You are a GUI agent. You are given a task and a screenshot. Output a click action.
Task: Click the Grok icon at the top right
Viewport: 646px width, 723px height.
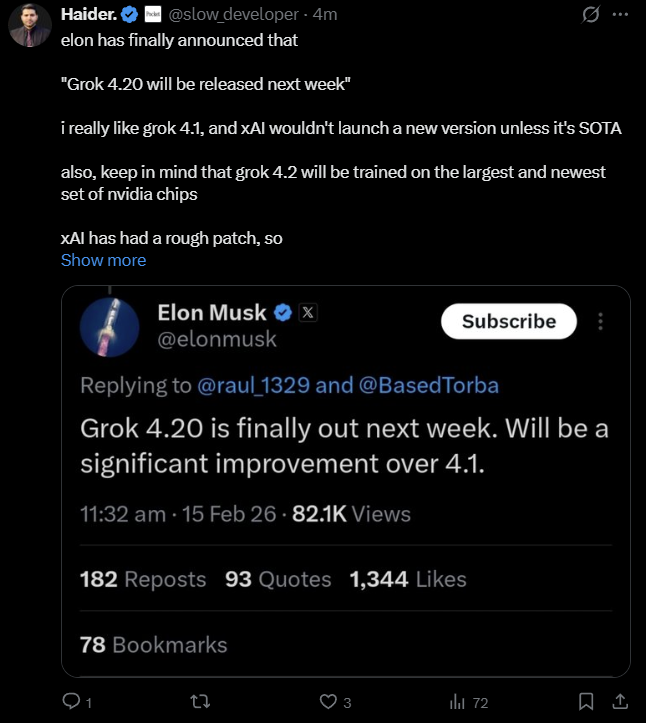click(x=591, y=14)
